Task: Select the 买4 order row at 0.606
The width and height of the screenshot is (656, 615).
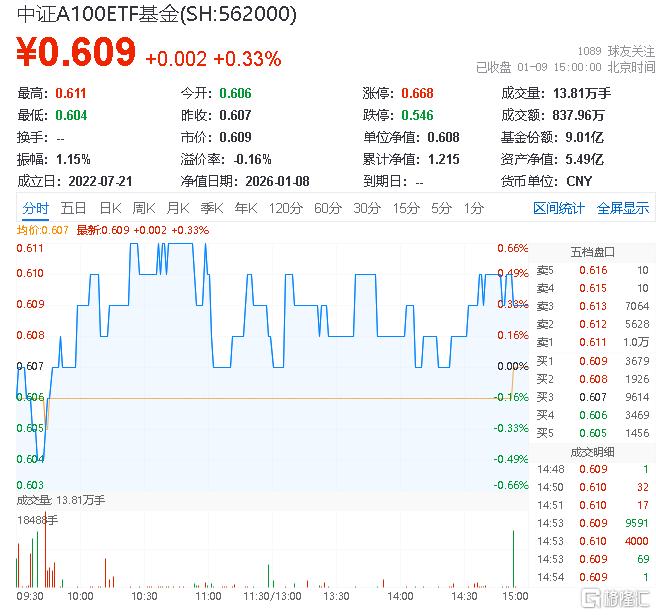Action: click(592, 415)
